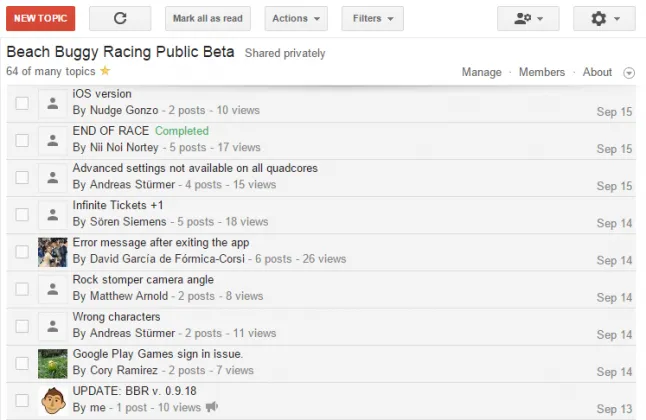
Task: Click the refresh icon button
Action: tap(120, 18)
